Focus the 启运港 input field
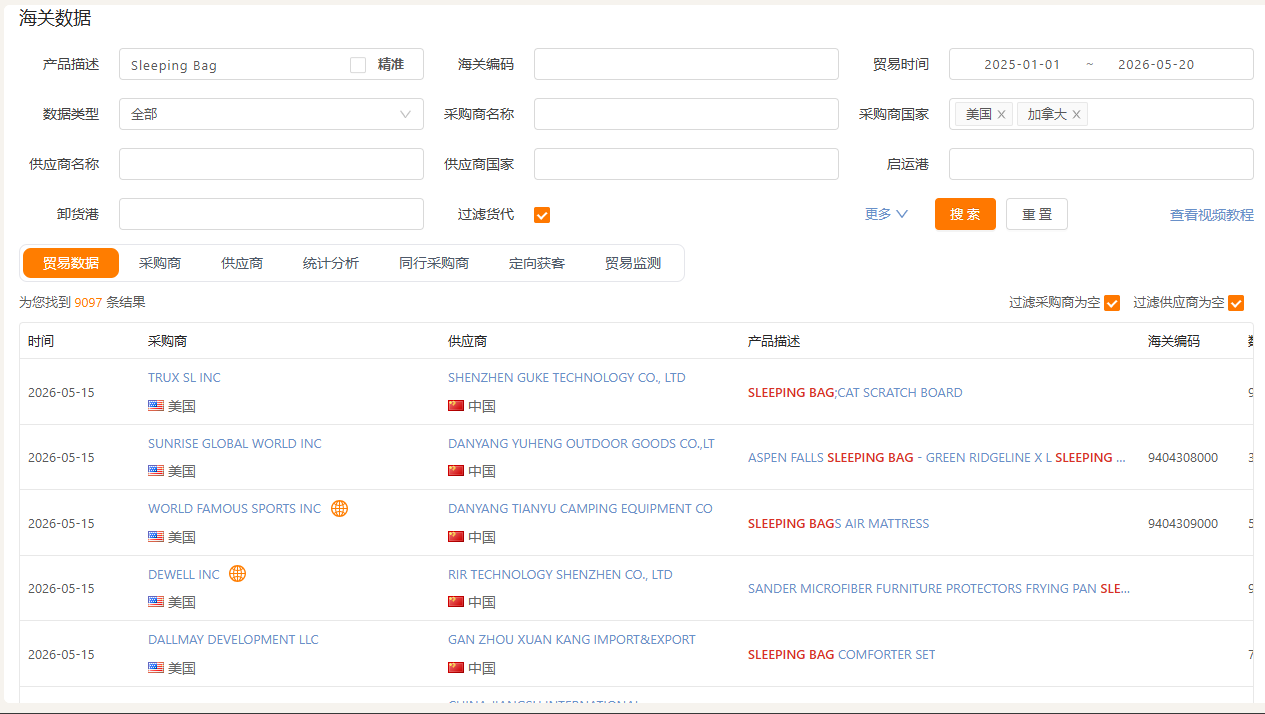Image resolution: width=1265 pixels, height=714 pixels. tap(1101, 164)
